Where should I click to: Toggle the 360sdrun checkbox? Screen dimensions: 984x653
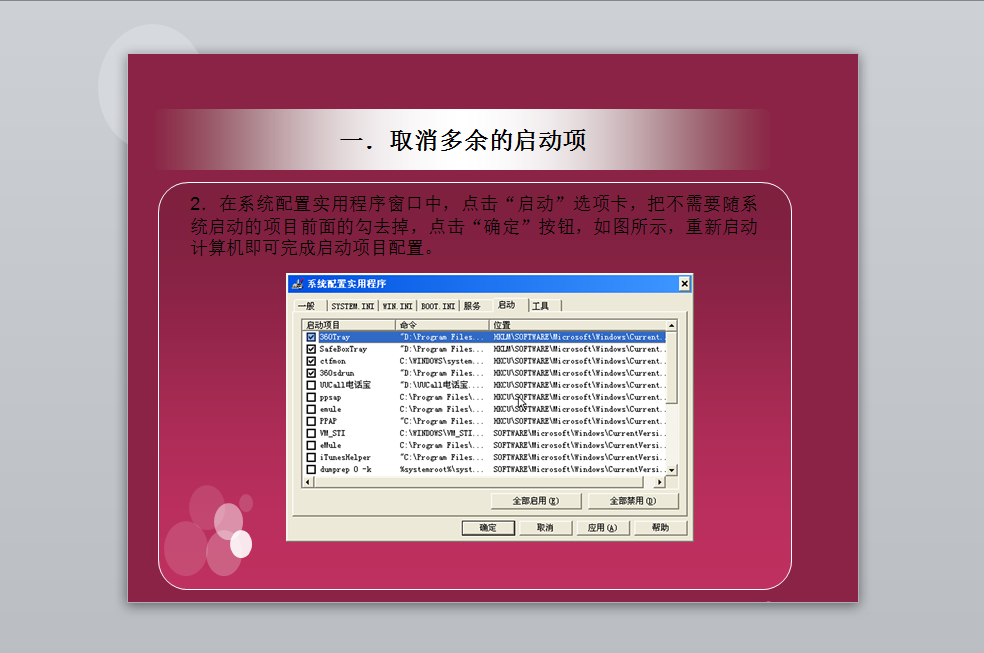click(x=311, y=373)
